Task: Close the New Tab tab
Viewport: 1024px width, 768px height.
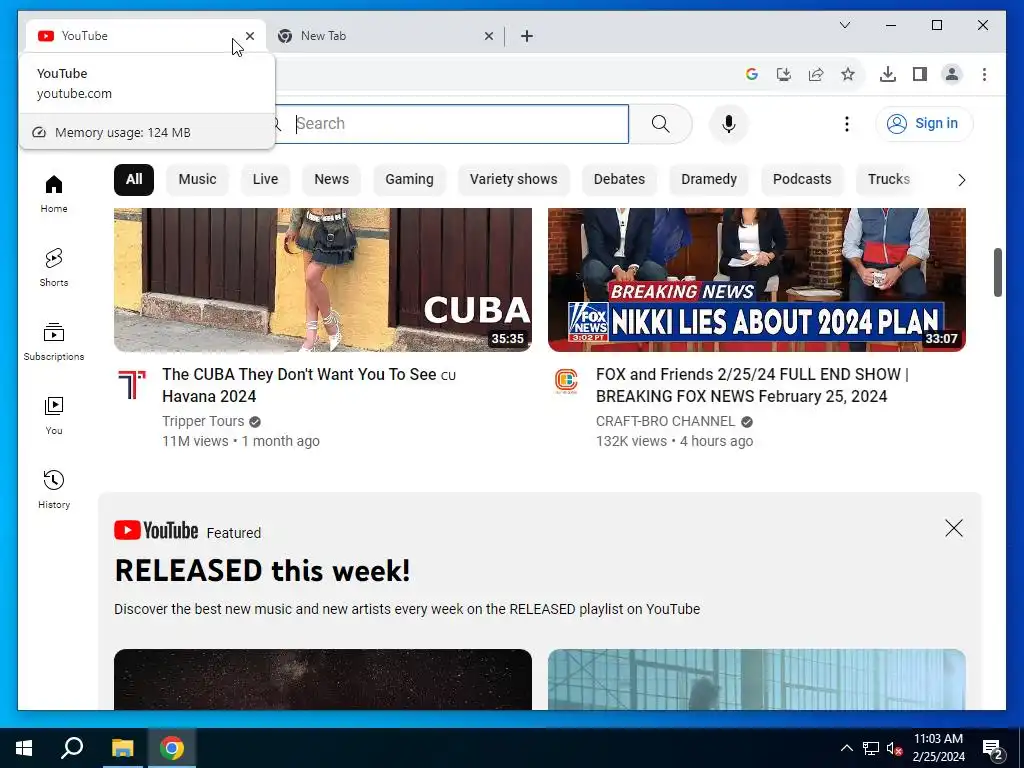Action: [x=488, y=36]
